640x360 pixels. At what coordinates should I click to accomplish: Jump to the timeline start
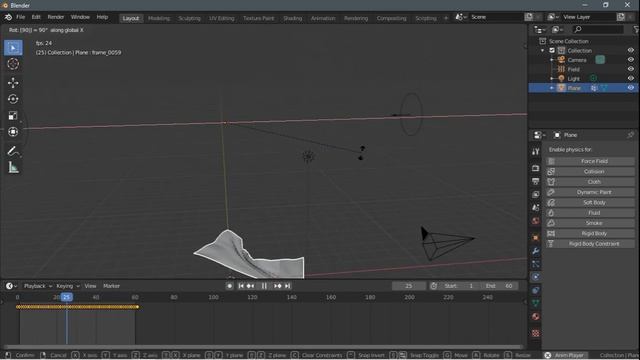click(241, 286)
